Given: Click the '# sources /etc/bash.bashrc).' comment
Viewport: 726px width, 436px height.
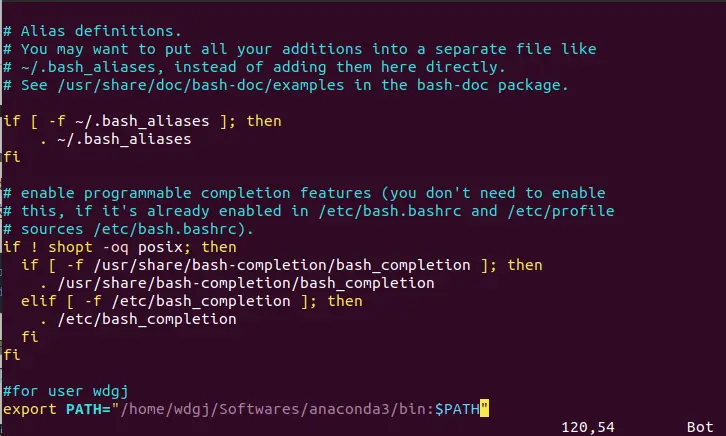Looking at the screenshot, I should (x=129, y=229).
